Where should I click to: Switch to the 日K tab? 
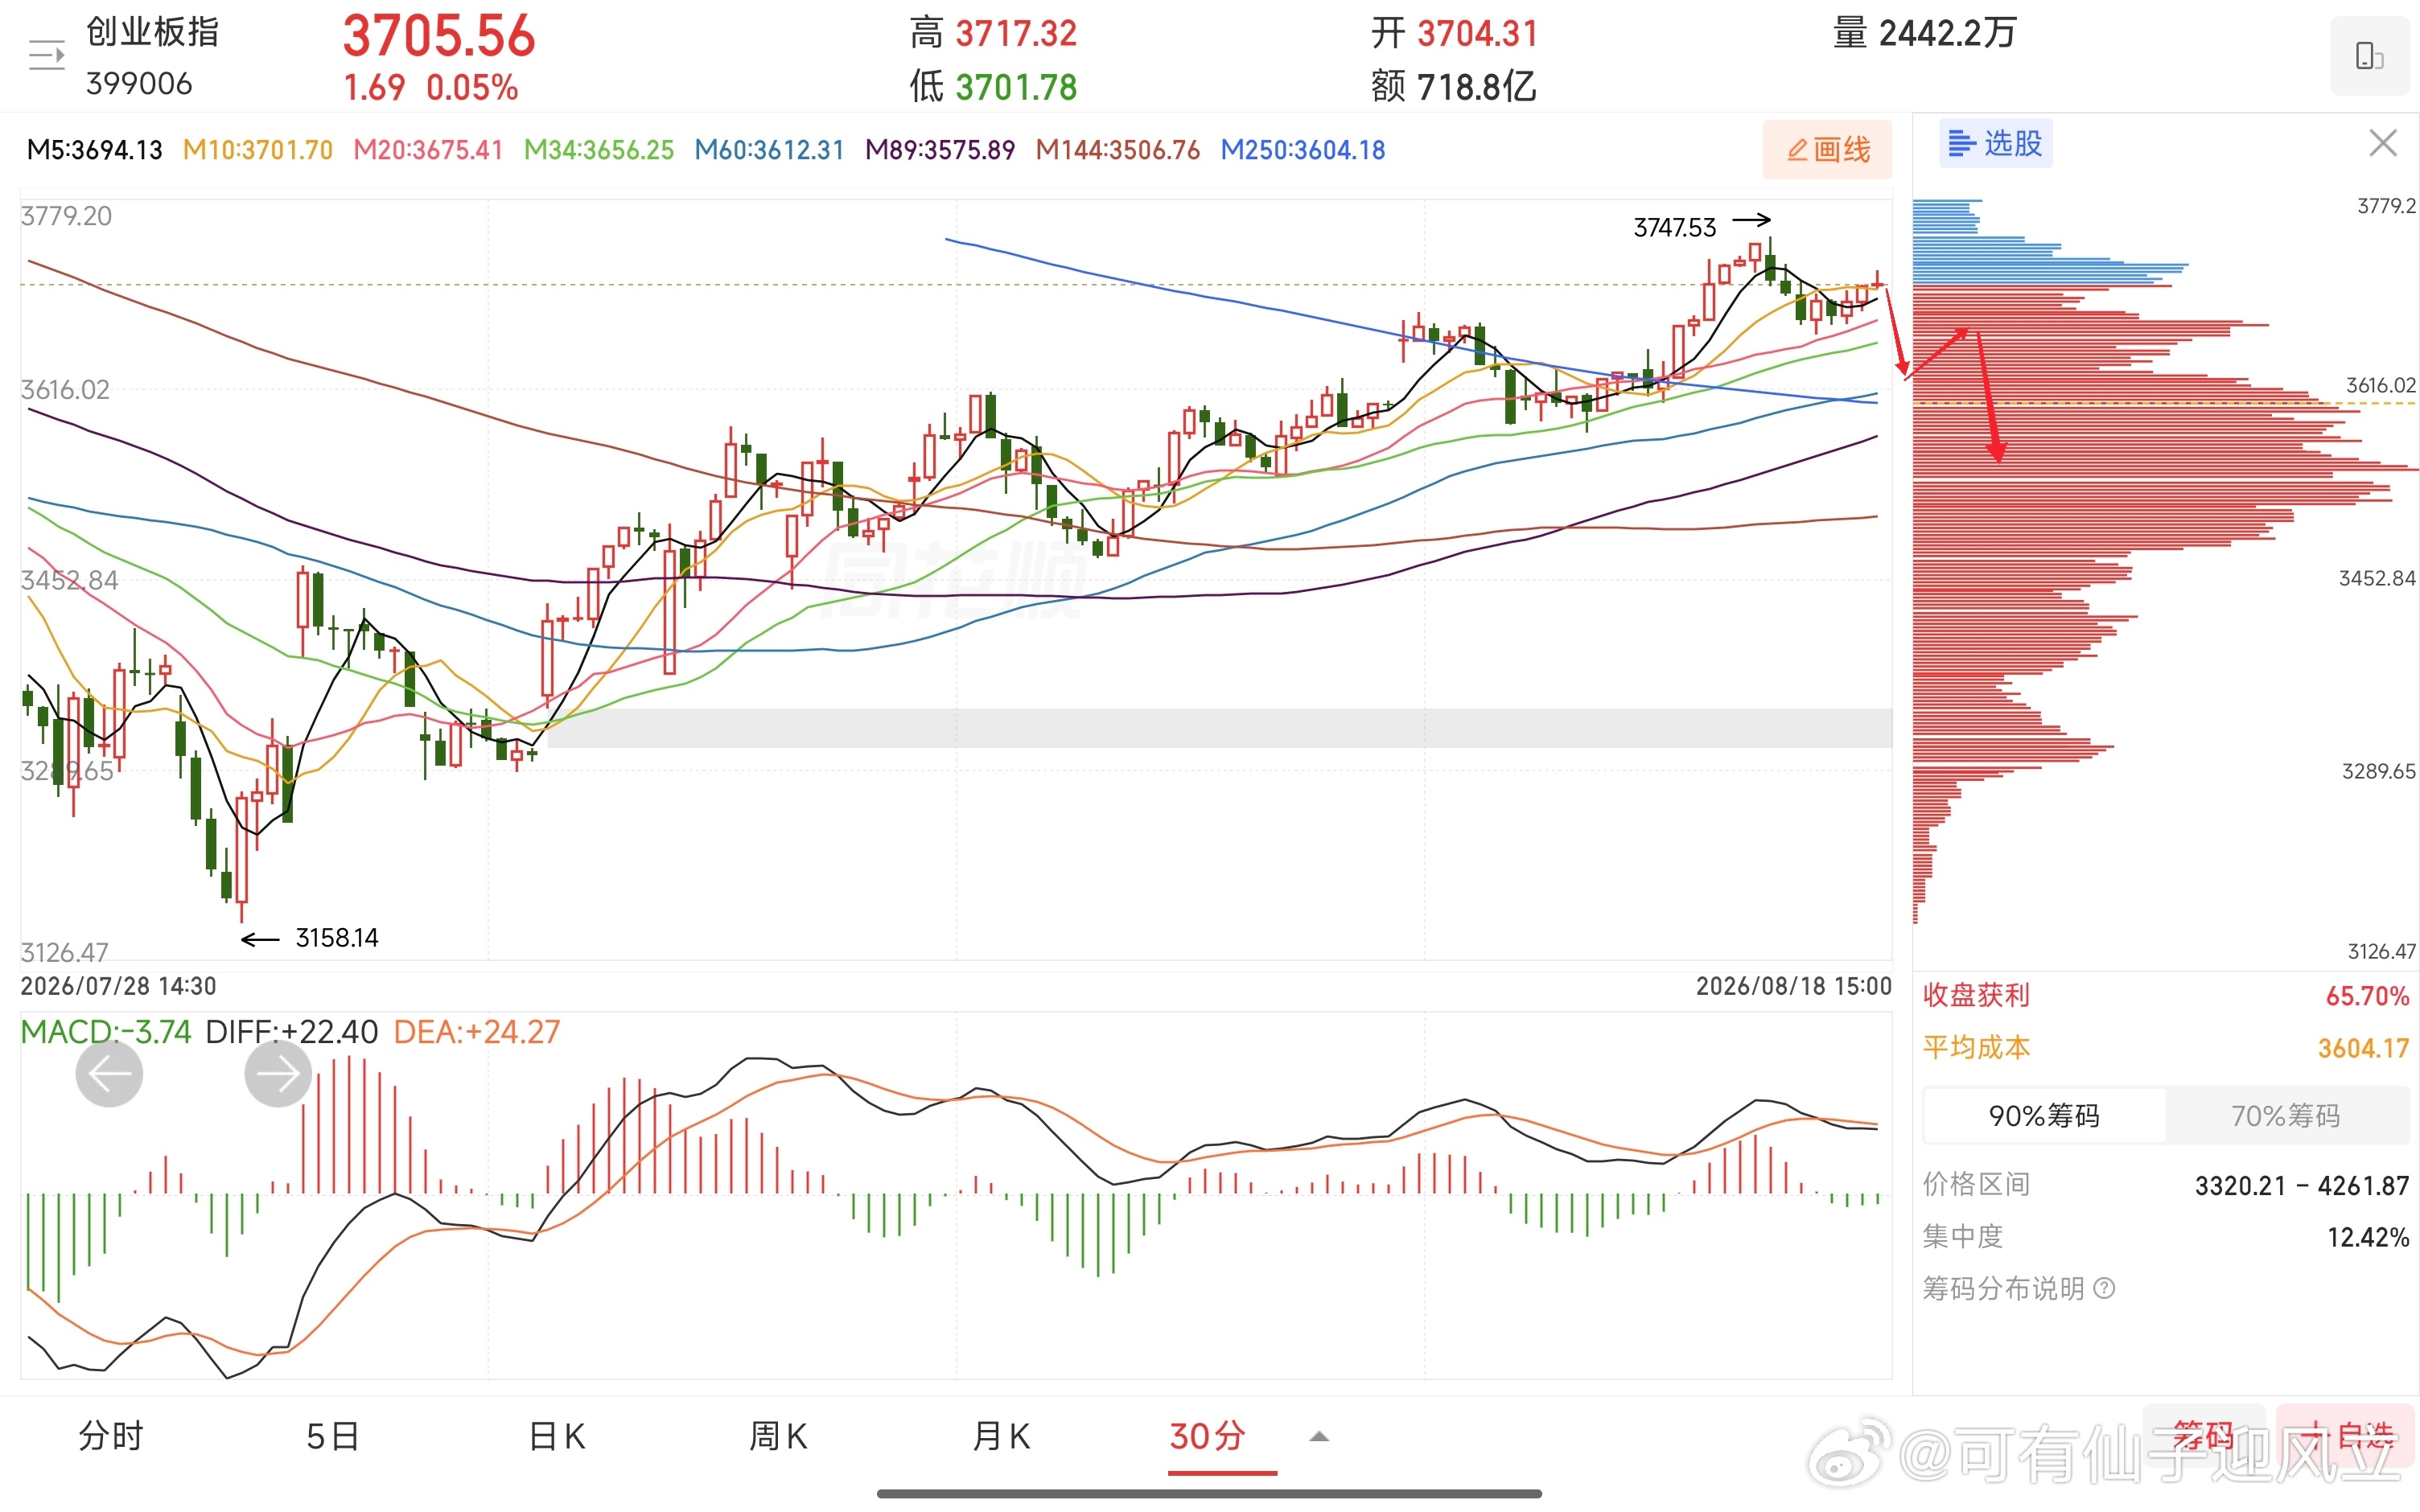556,1437
